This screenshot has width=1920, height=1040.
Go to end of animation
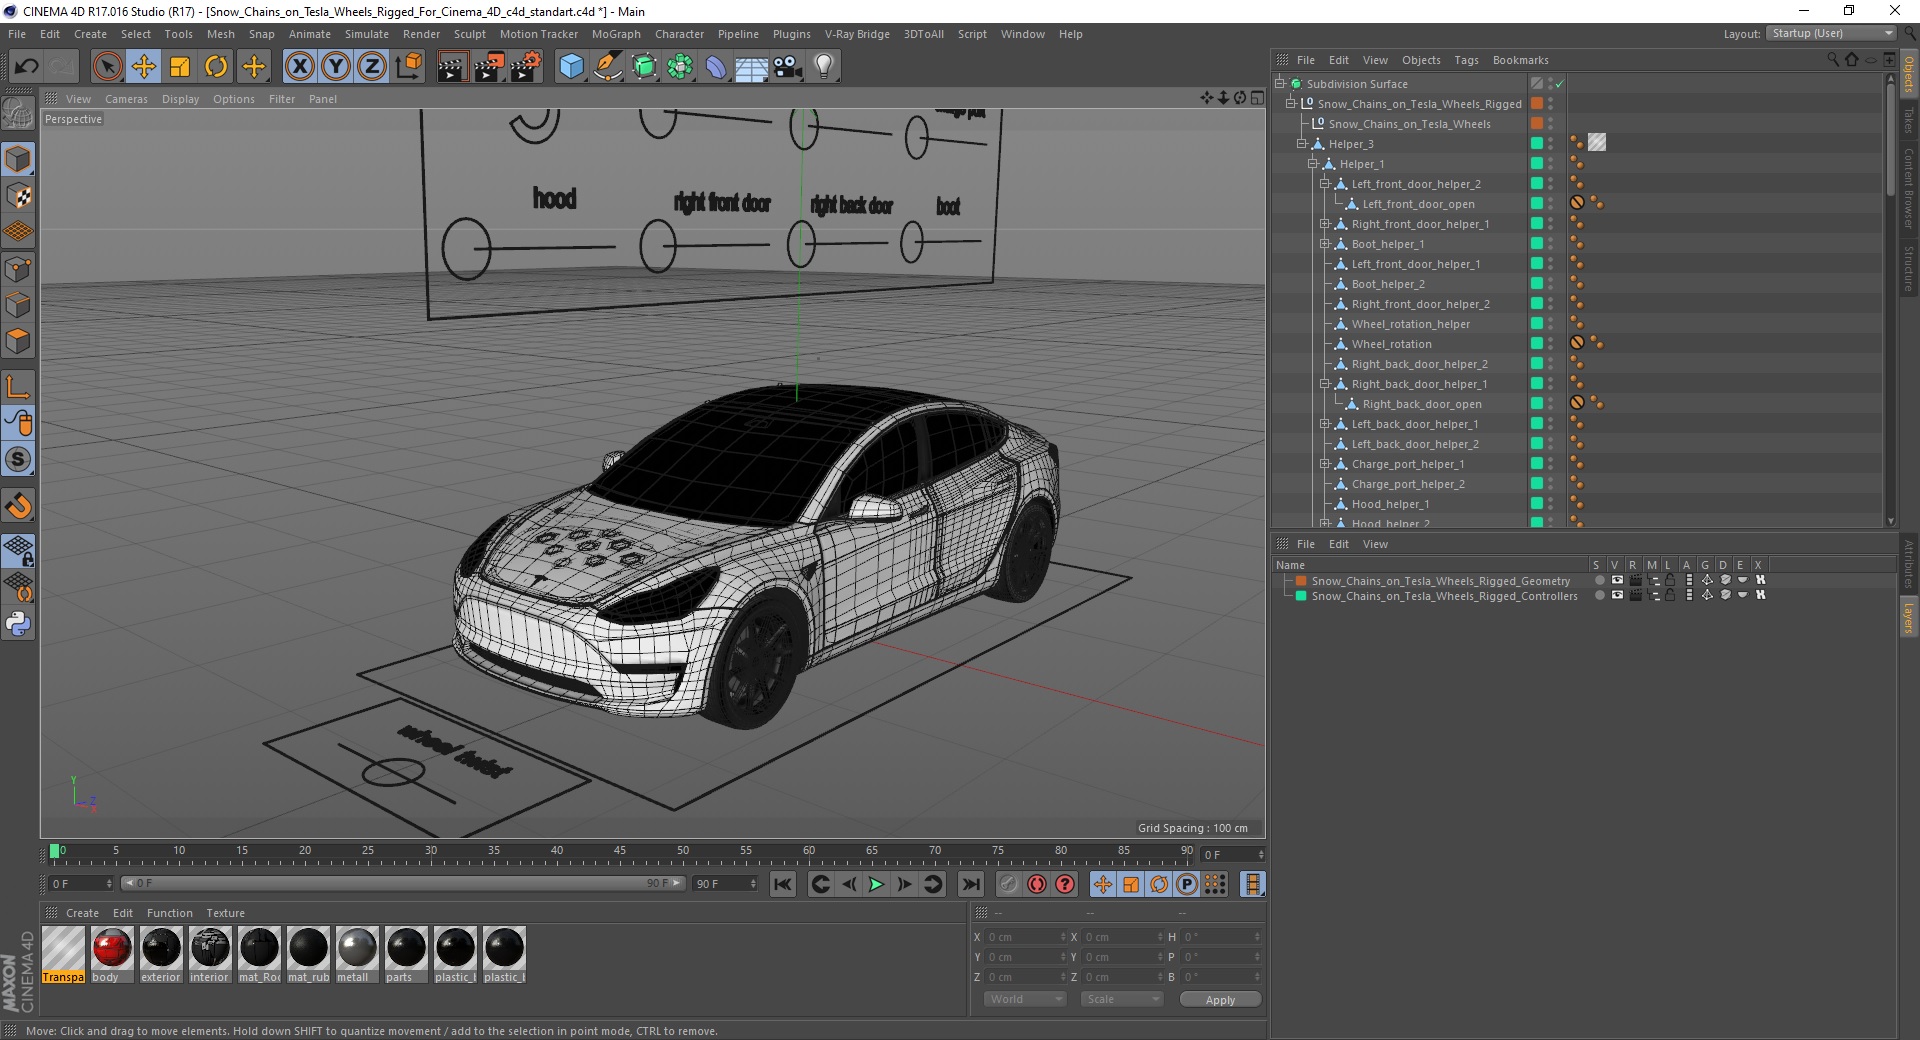click(970, 884)
